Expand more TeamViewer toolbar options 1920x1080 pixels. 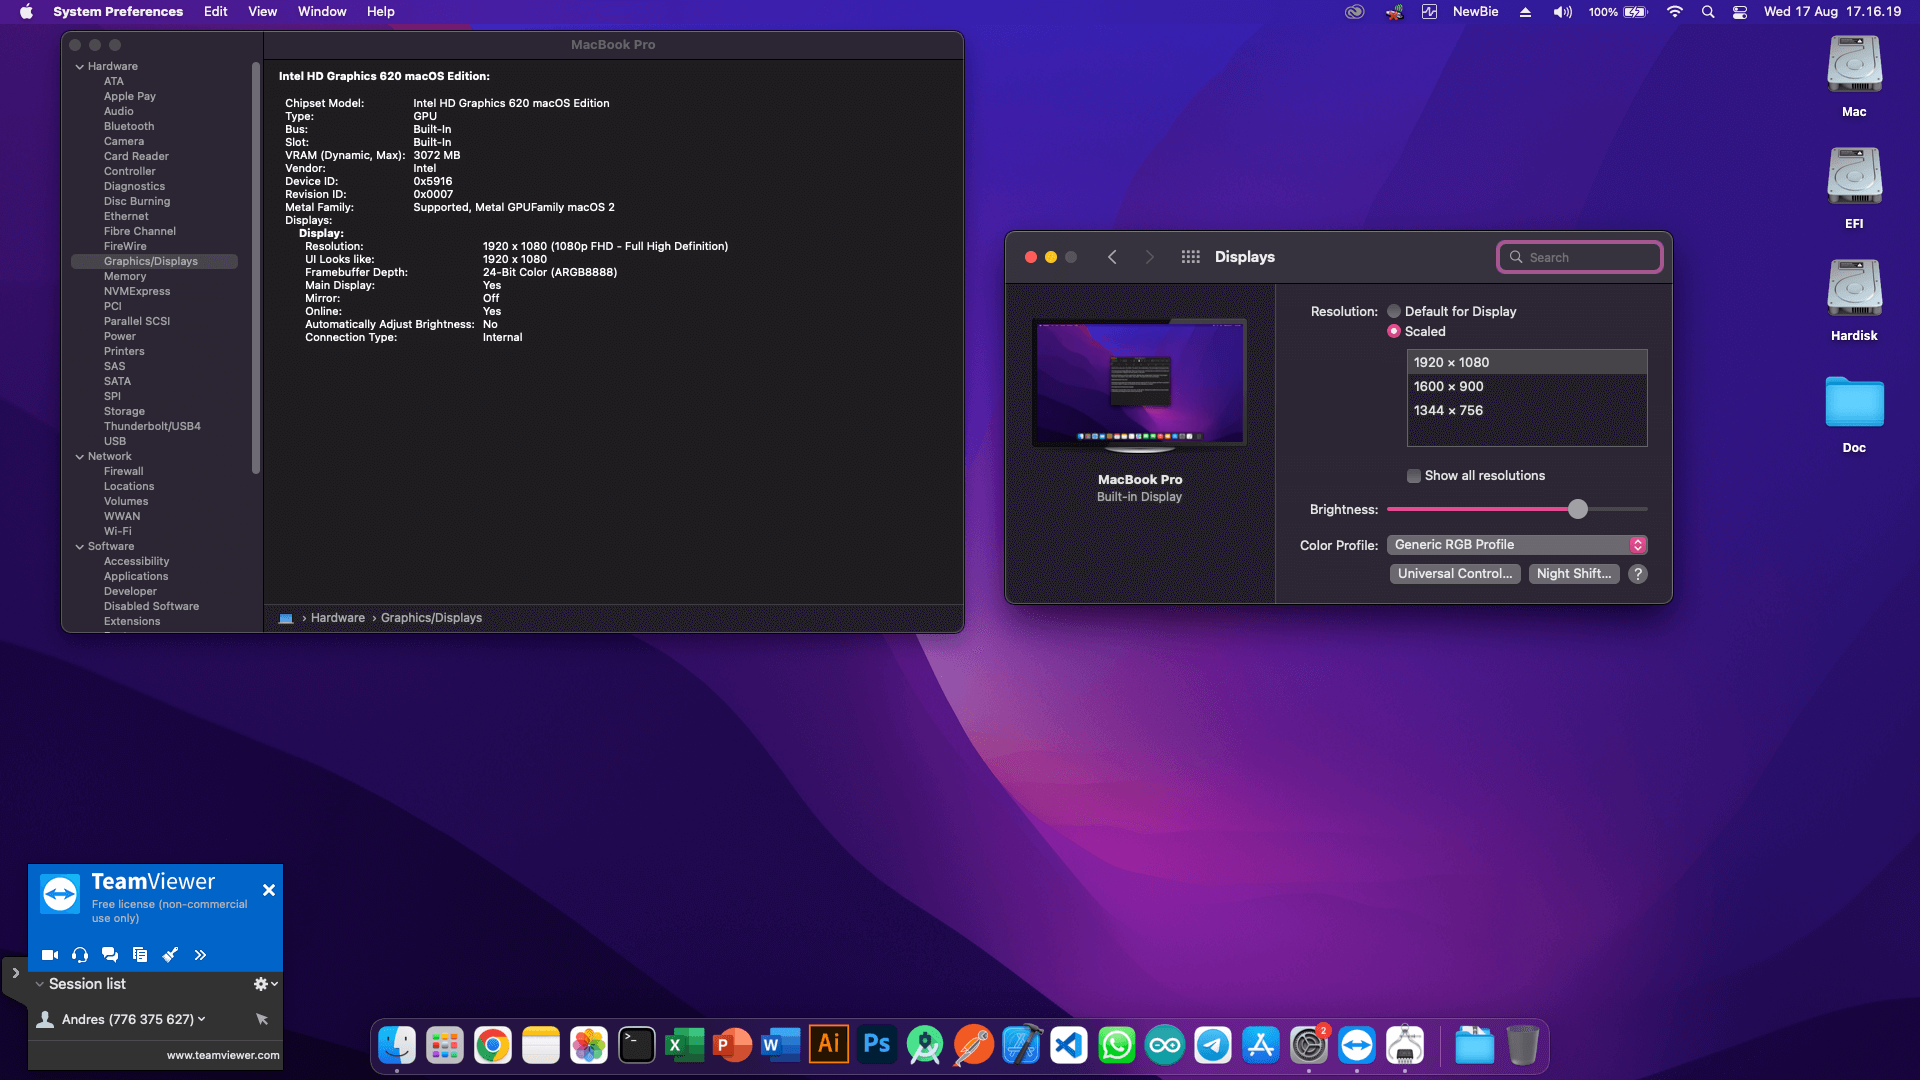point(200,955)
